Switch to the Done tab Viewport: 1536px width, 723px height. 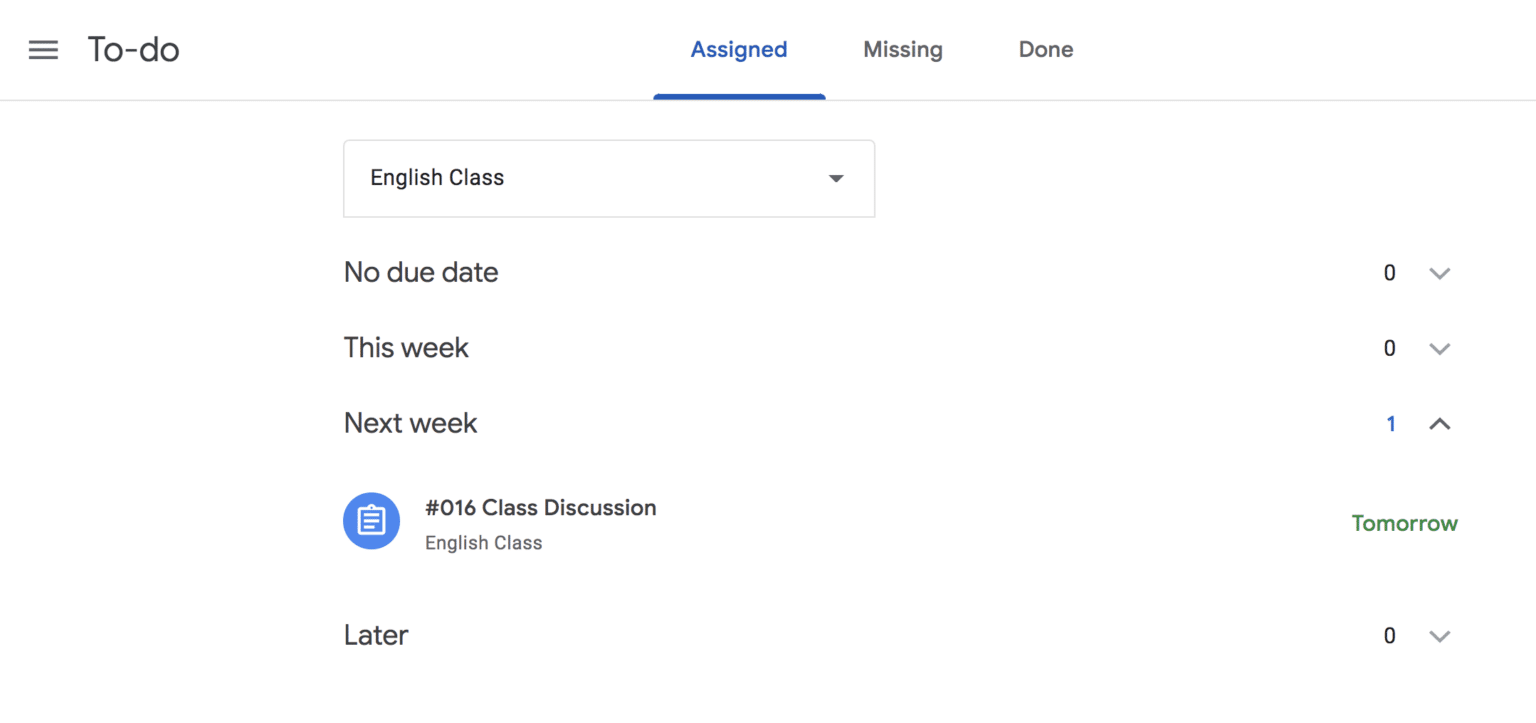coord(1045,49)
